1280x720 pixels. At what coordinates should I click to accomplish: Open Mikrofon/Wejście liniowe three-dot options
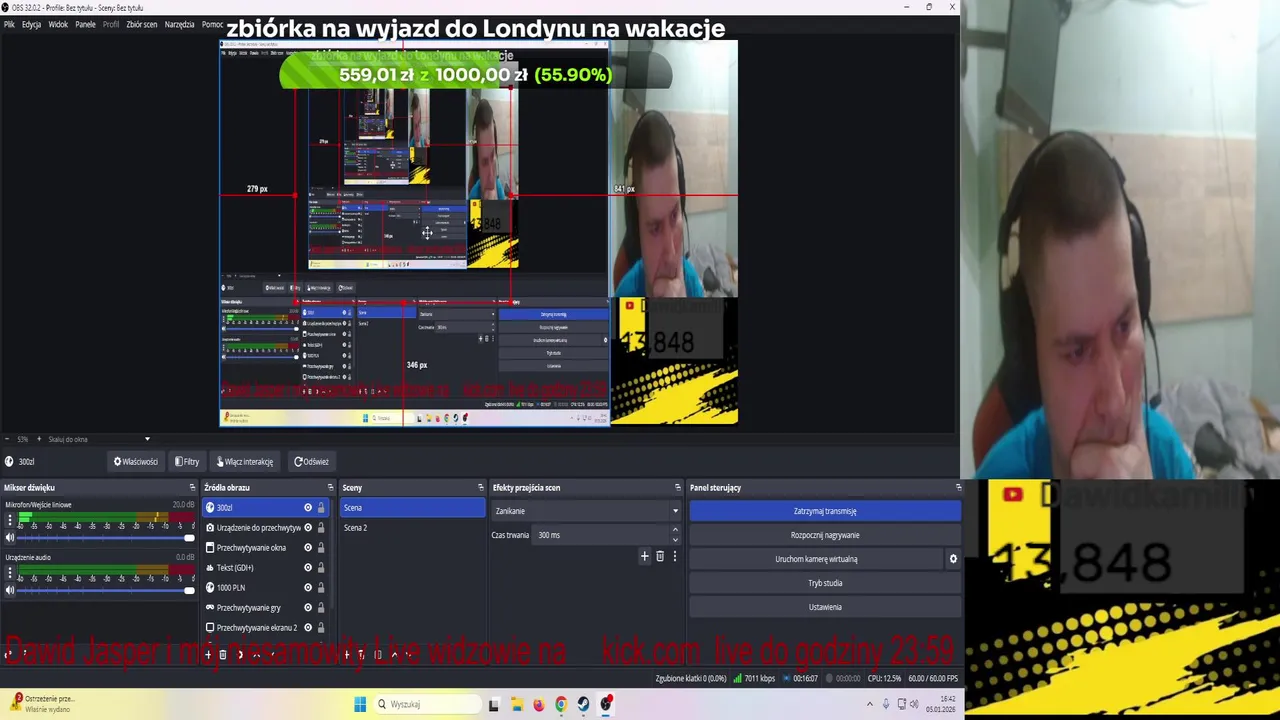[x=10, y=521]
